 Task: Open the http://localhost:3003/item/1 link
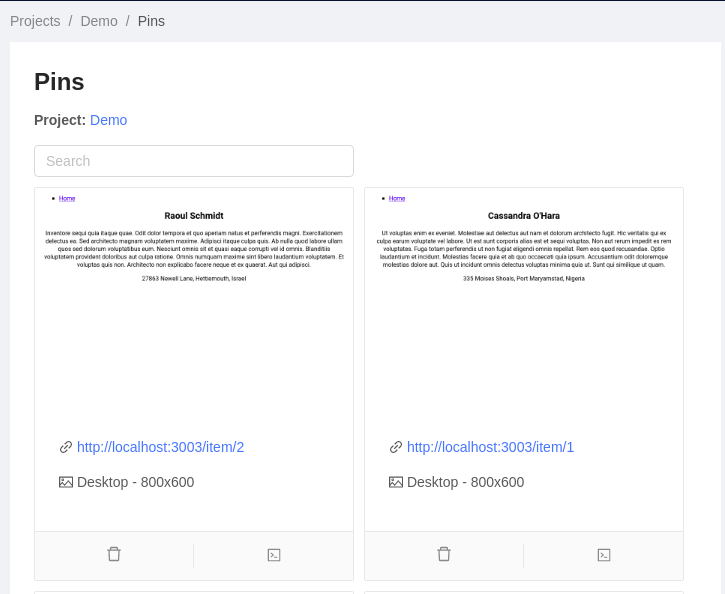[x=490, y=447]
